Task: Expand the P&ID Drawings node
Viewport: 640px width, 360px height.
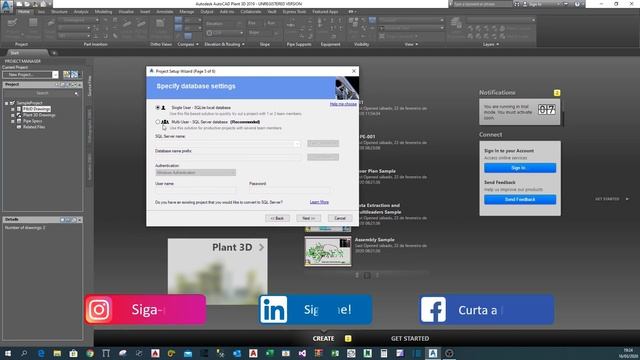Action: 13,109
